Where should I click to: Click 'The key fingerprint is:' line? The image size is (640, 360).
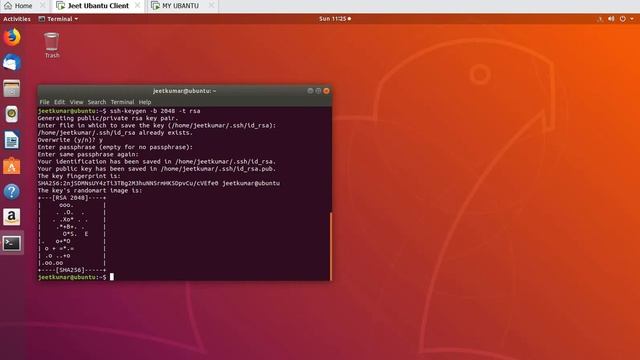(79, 176)
